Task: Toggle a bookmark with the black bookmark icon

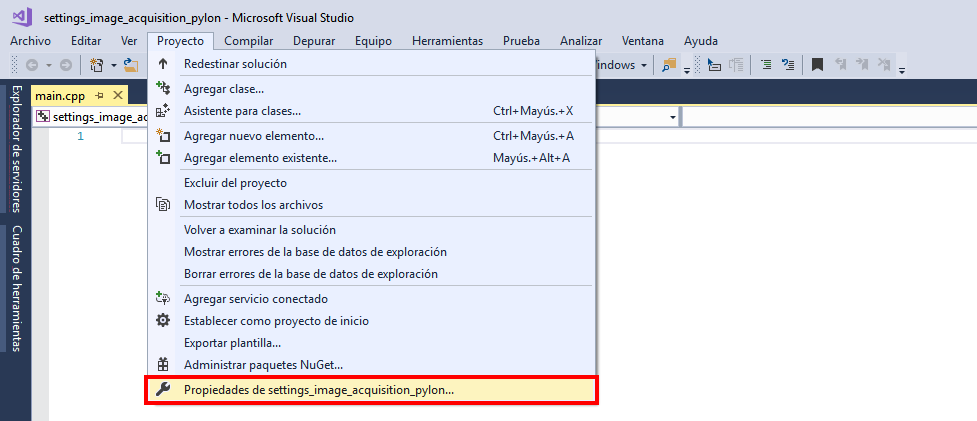Action: (817, 64)
